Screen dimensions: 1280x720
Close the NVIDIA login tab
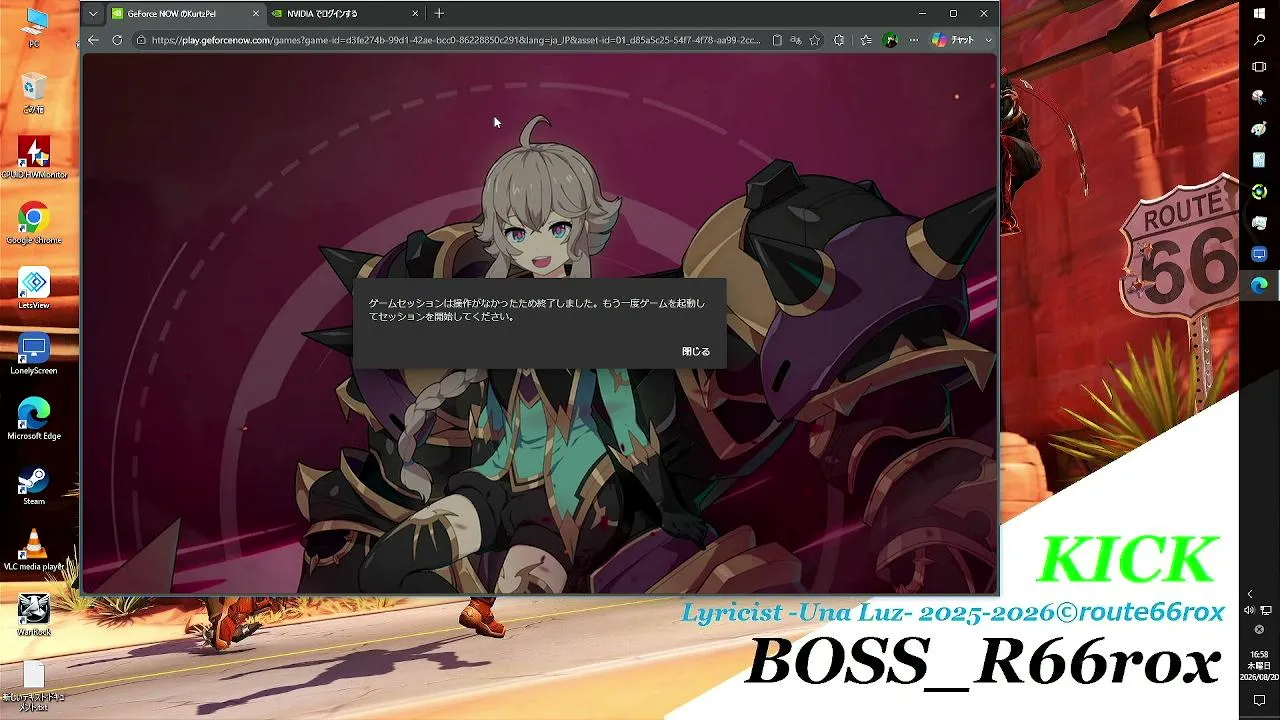415,14
